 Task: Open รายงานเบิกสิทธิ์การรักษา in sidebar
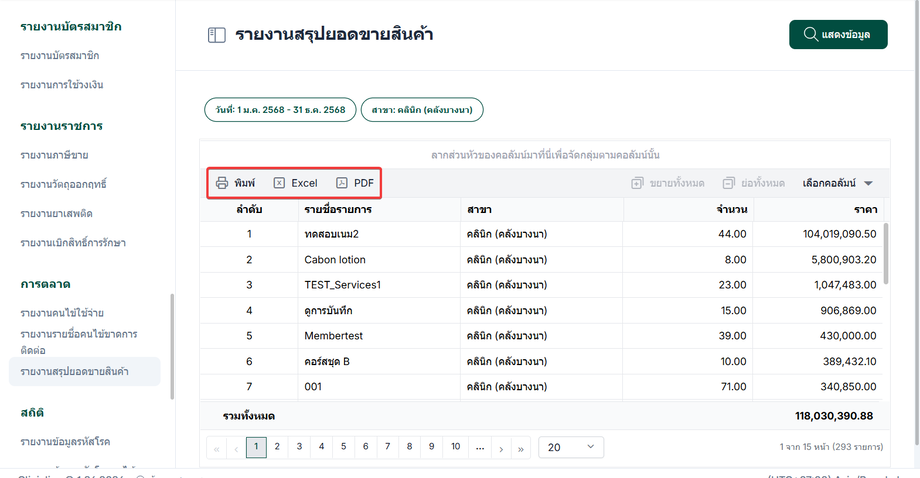pyautogui.click(x=73, y=243)
